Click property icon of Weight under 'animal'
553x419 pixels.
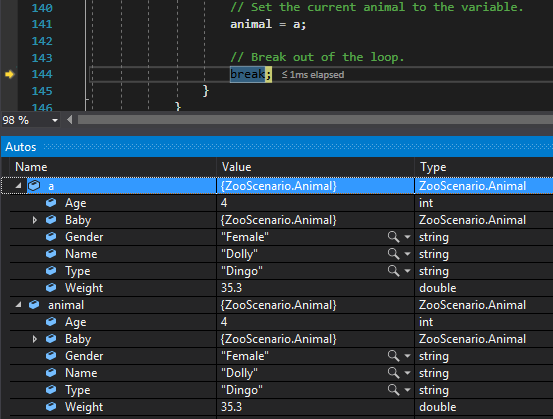pyautogui.click(x=51, y=407)
